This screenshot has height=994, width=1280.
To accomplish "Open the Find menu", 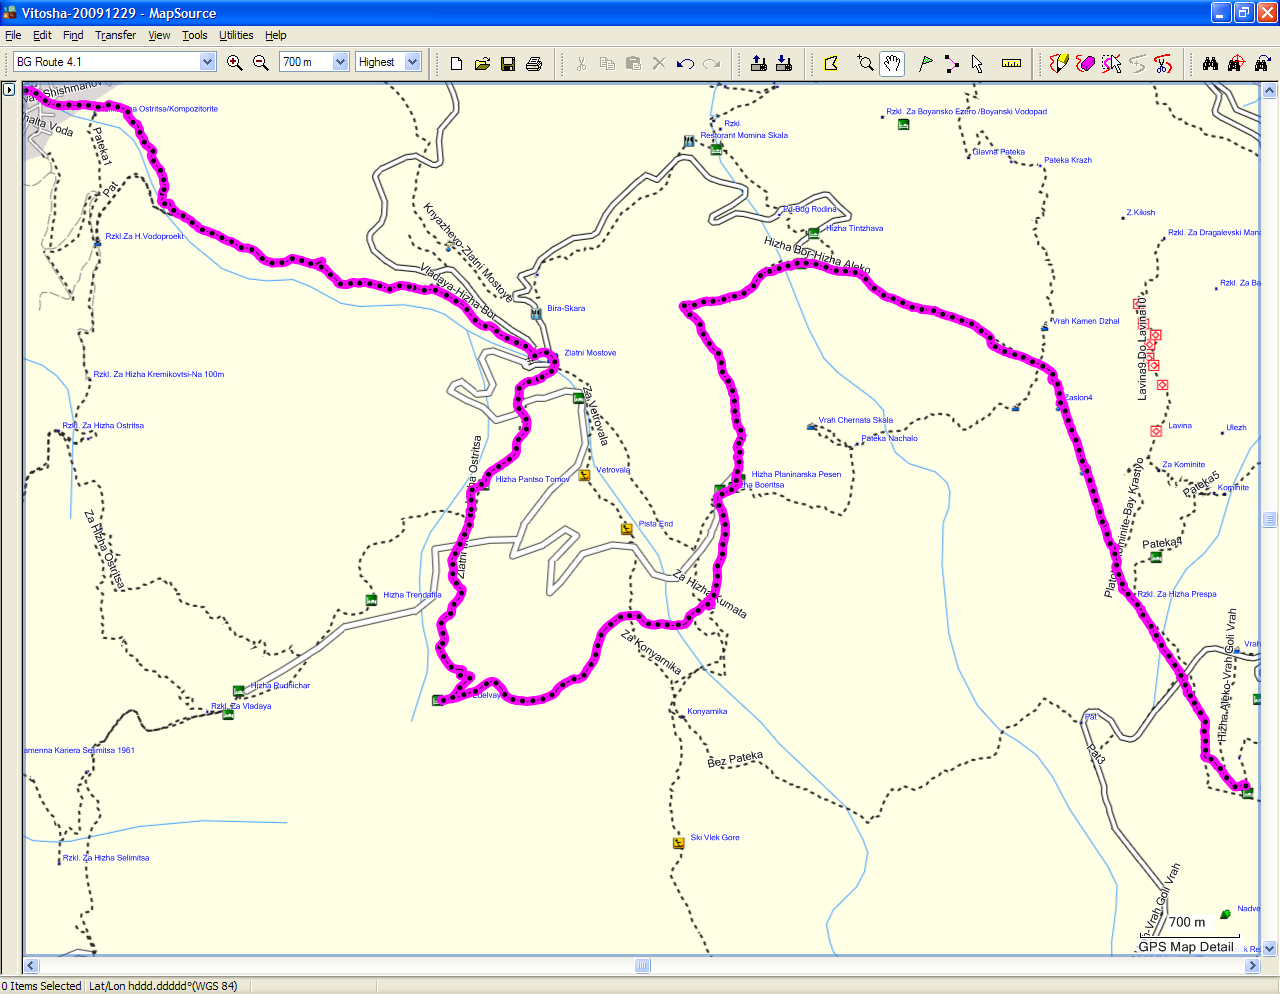I will 73,35.
